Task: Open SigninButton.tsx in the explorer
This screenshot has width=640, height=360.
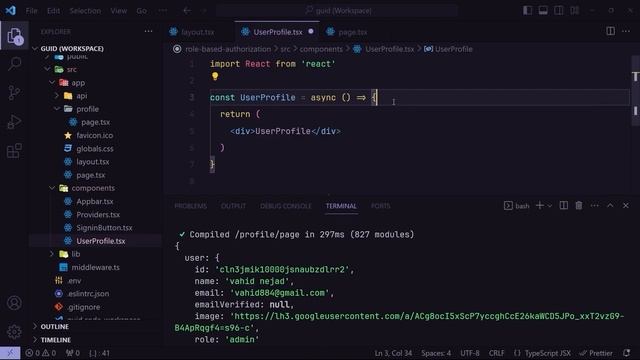Action: point(104,228)
